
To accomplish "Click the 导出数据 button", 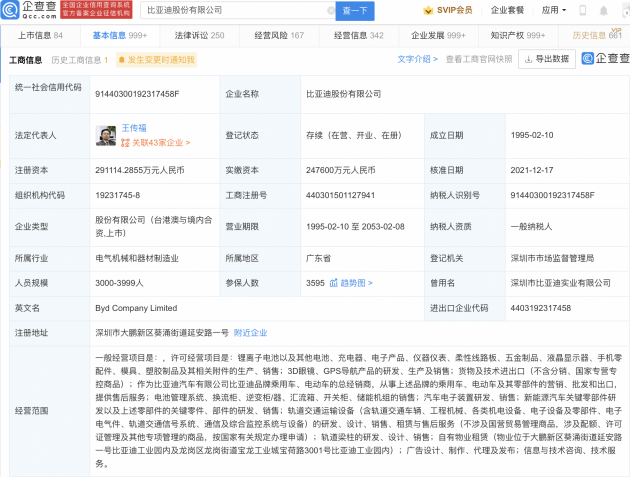I will click(547, 59).
